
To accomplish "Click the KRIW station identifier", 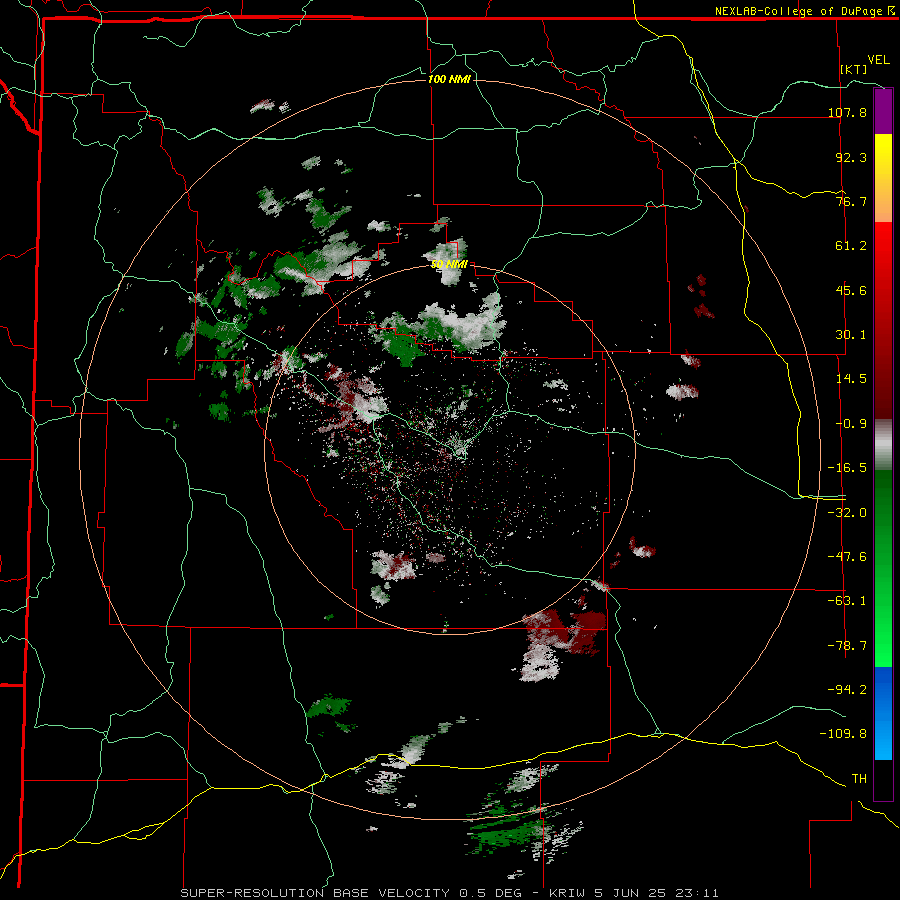I will click(565, 893).
